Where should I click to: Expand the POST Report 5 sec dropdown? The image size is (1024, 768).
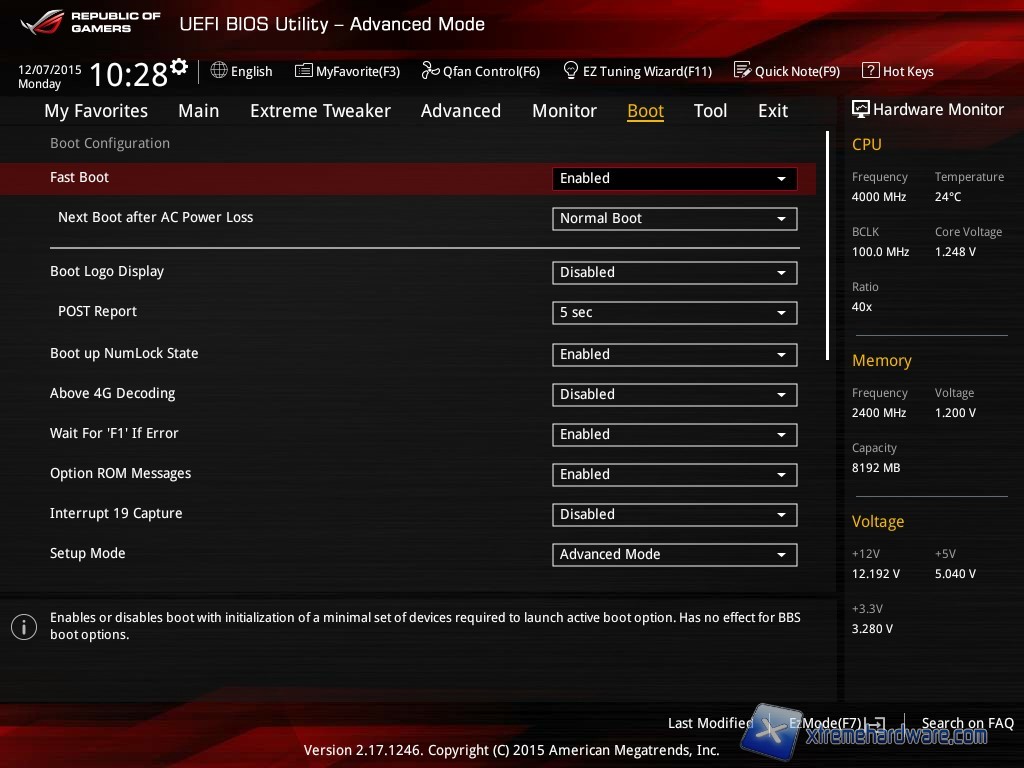[x=674, y=312]
